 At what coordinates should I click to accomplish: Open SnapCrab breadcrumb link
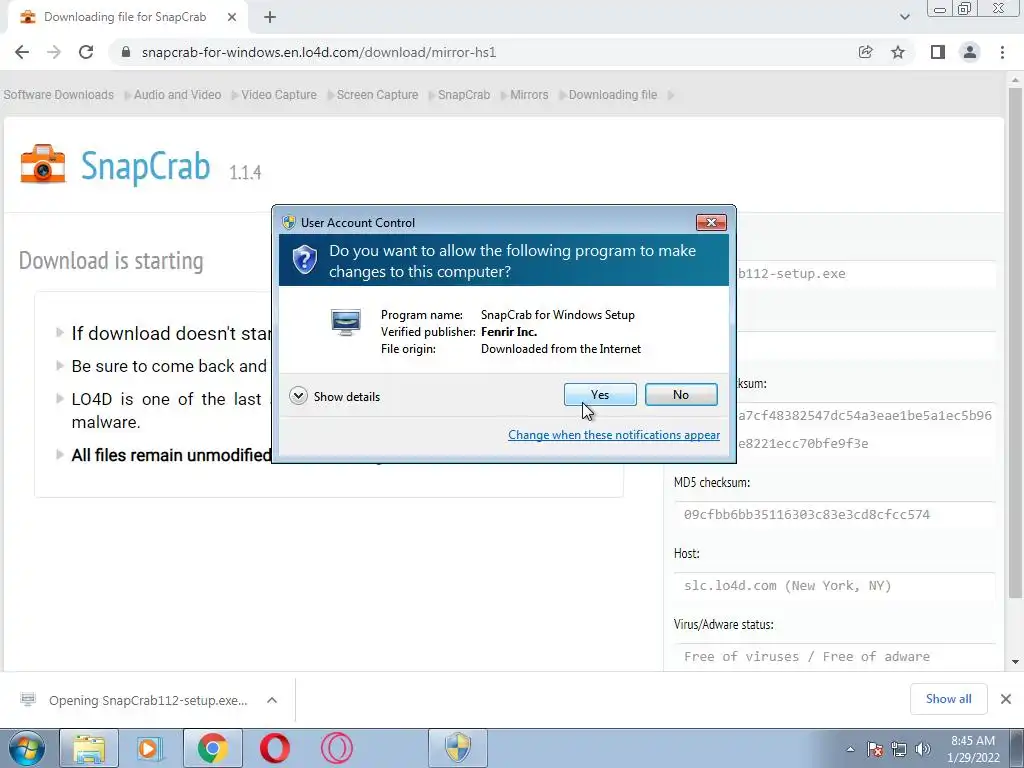[x=464, y=95]
